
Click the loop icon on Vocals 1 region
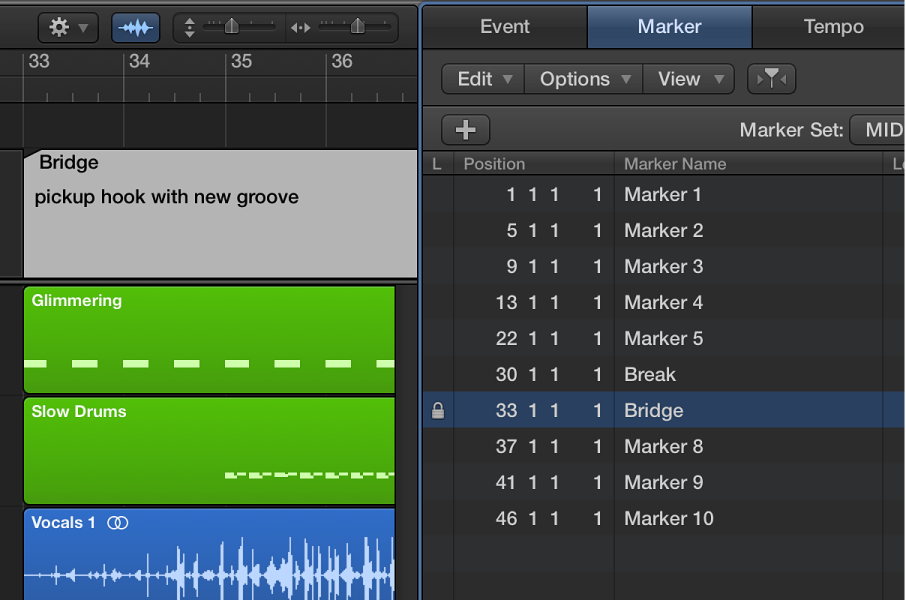click(x=118, y=523)
